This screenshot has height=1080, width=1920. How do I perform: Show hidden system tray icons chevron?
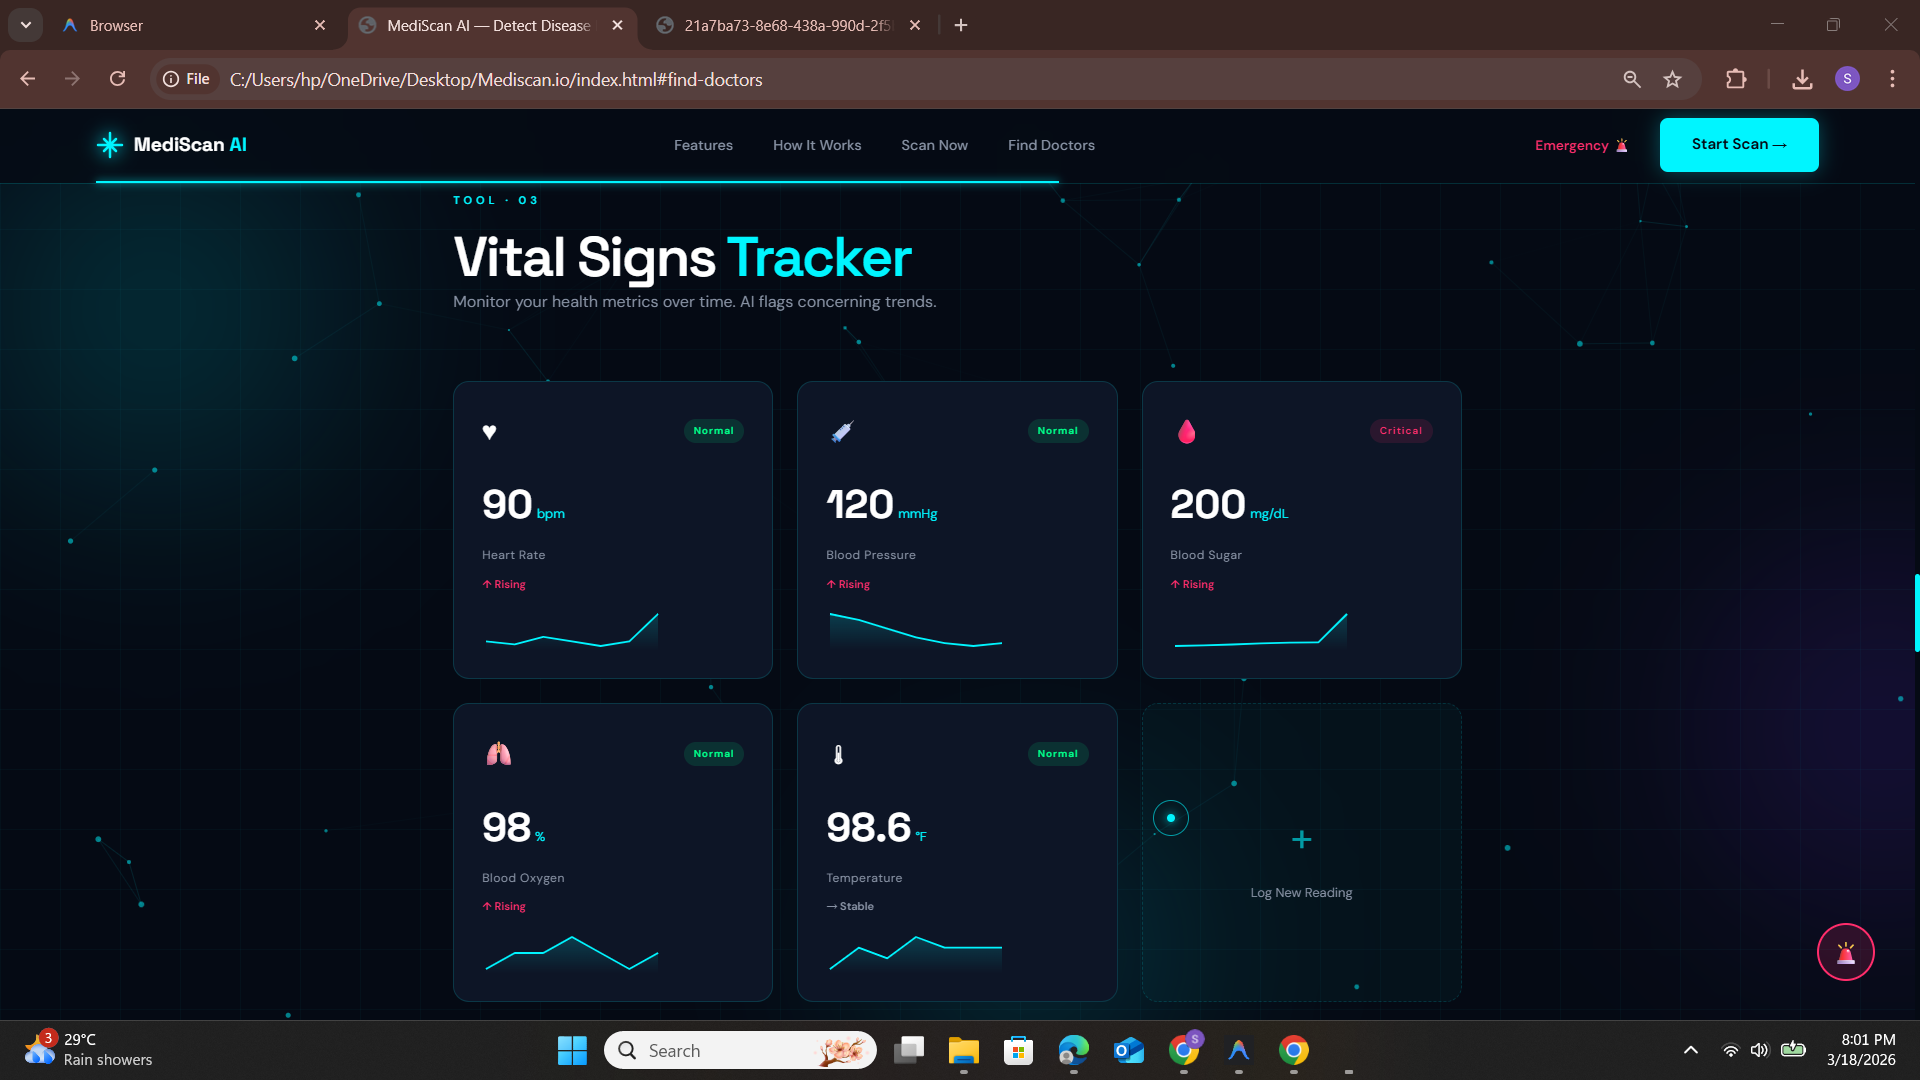[1690, 1050]
